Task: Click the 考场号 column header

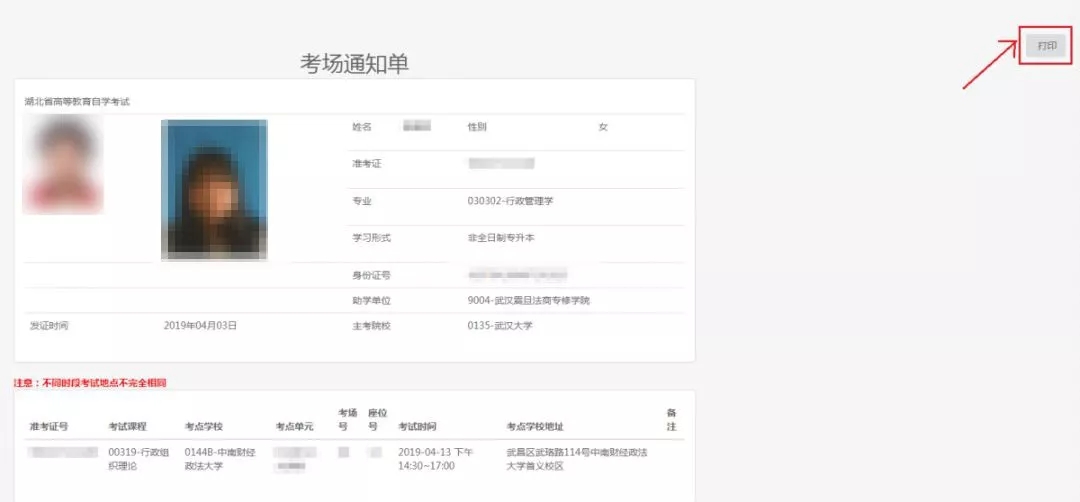Action: click(348, 419)
